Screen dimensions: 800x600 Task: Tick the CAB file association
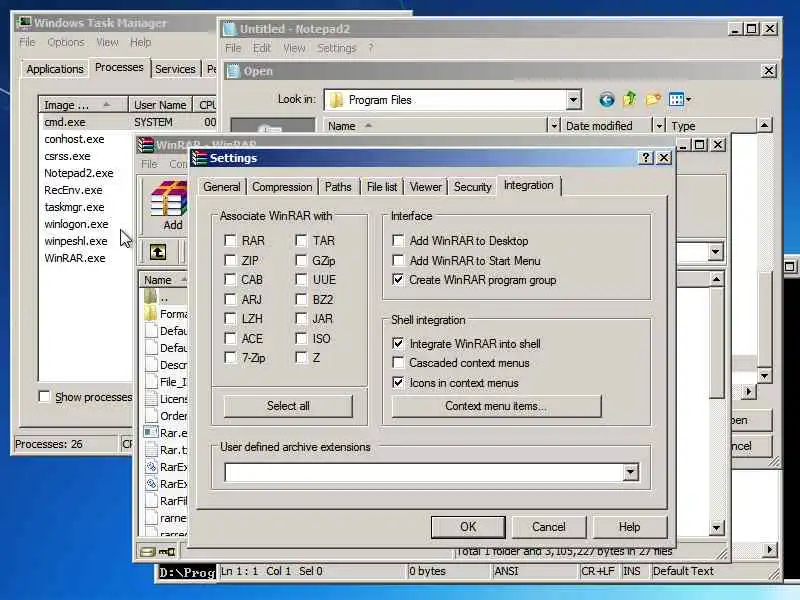(230, 280)
